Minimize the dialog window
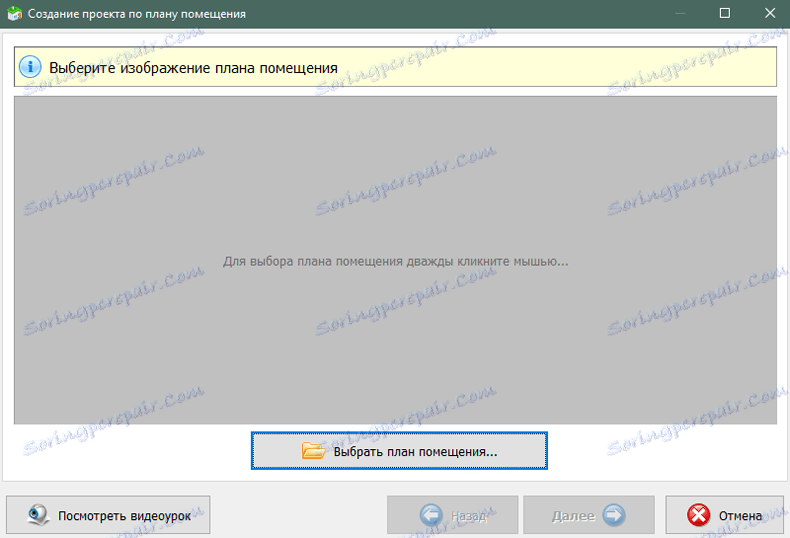Viewport: 790px width, 538px height. tap(680, 13)
